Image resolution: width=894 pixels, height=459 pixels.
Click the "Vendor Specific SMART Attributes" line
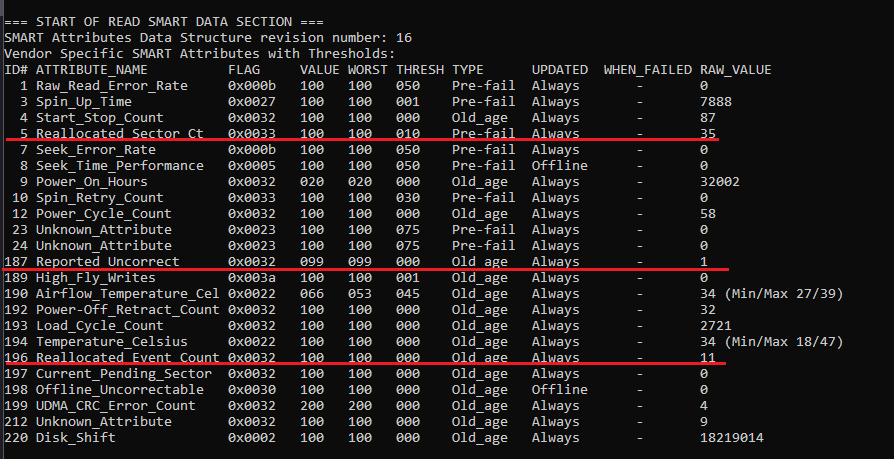pos(200,54)
